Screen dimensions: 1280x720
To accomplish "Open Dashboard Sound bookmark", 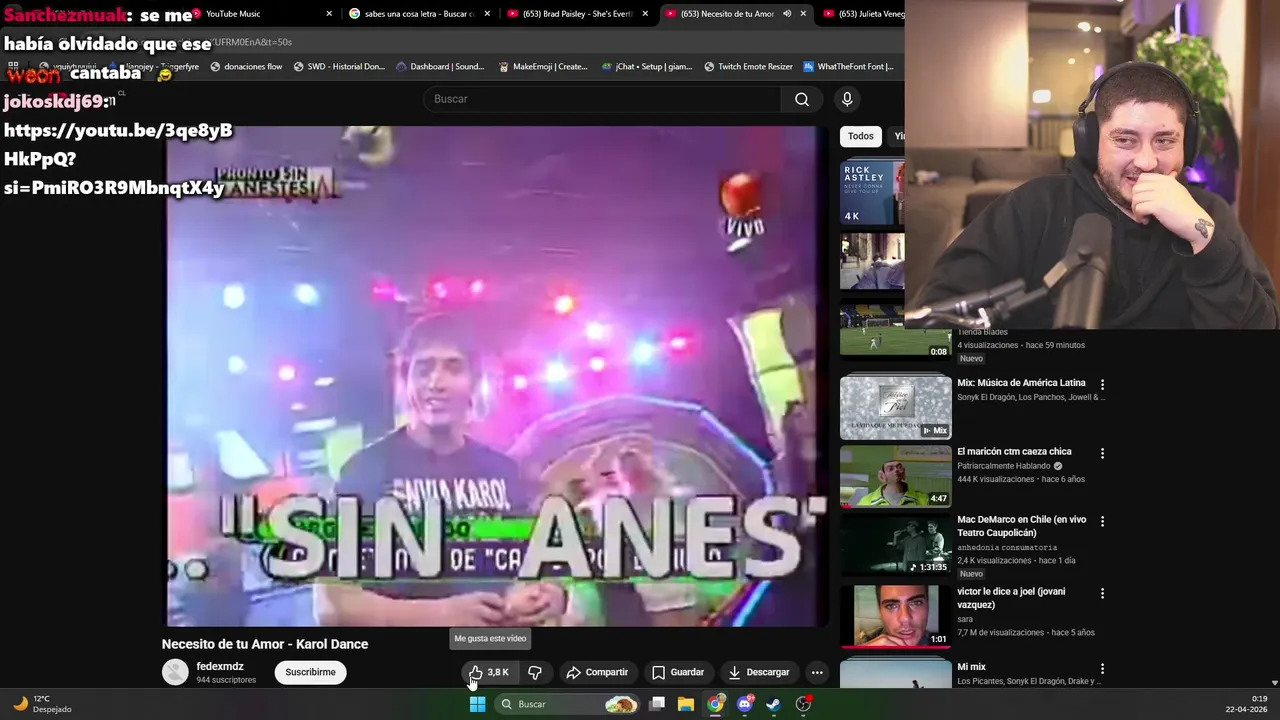I will click(x=440, y=67).
